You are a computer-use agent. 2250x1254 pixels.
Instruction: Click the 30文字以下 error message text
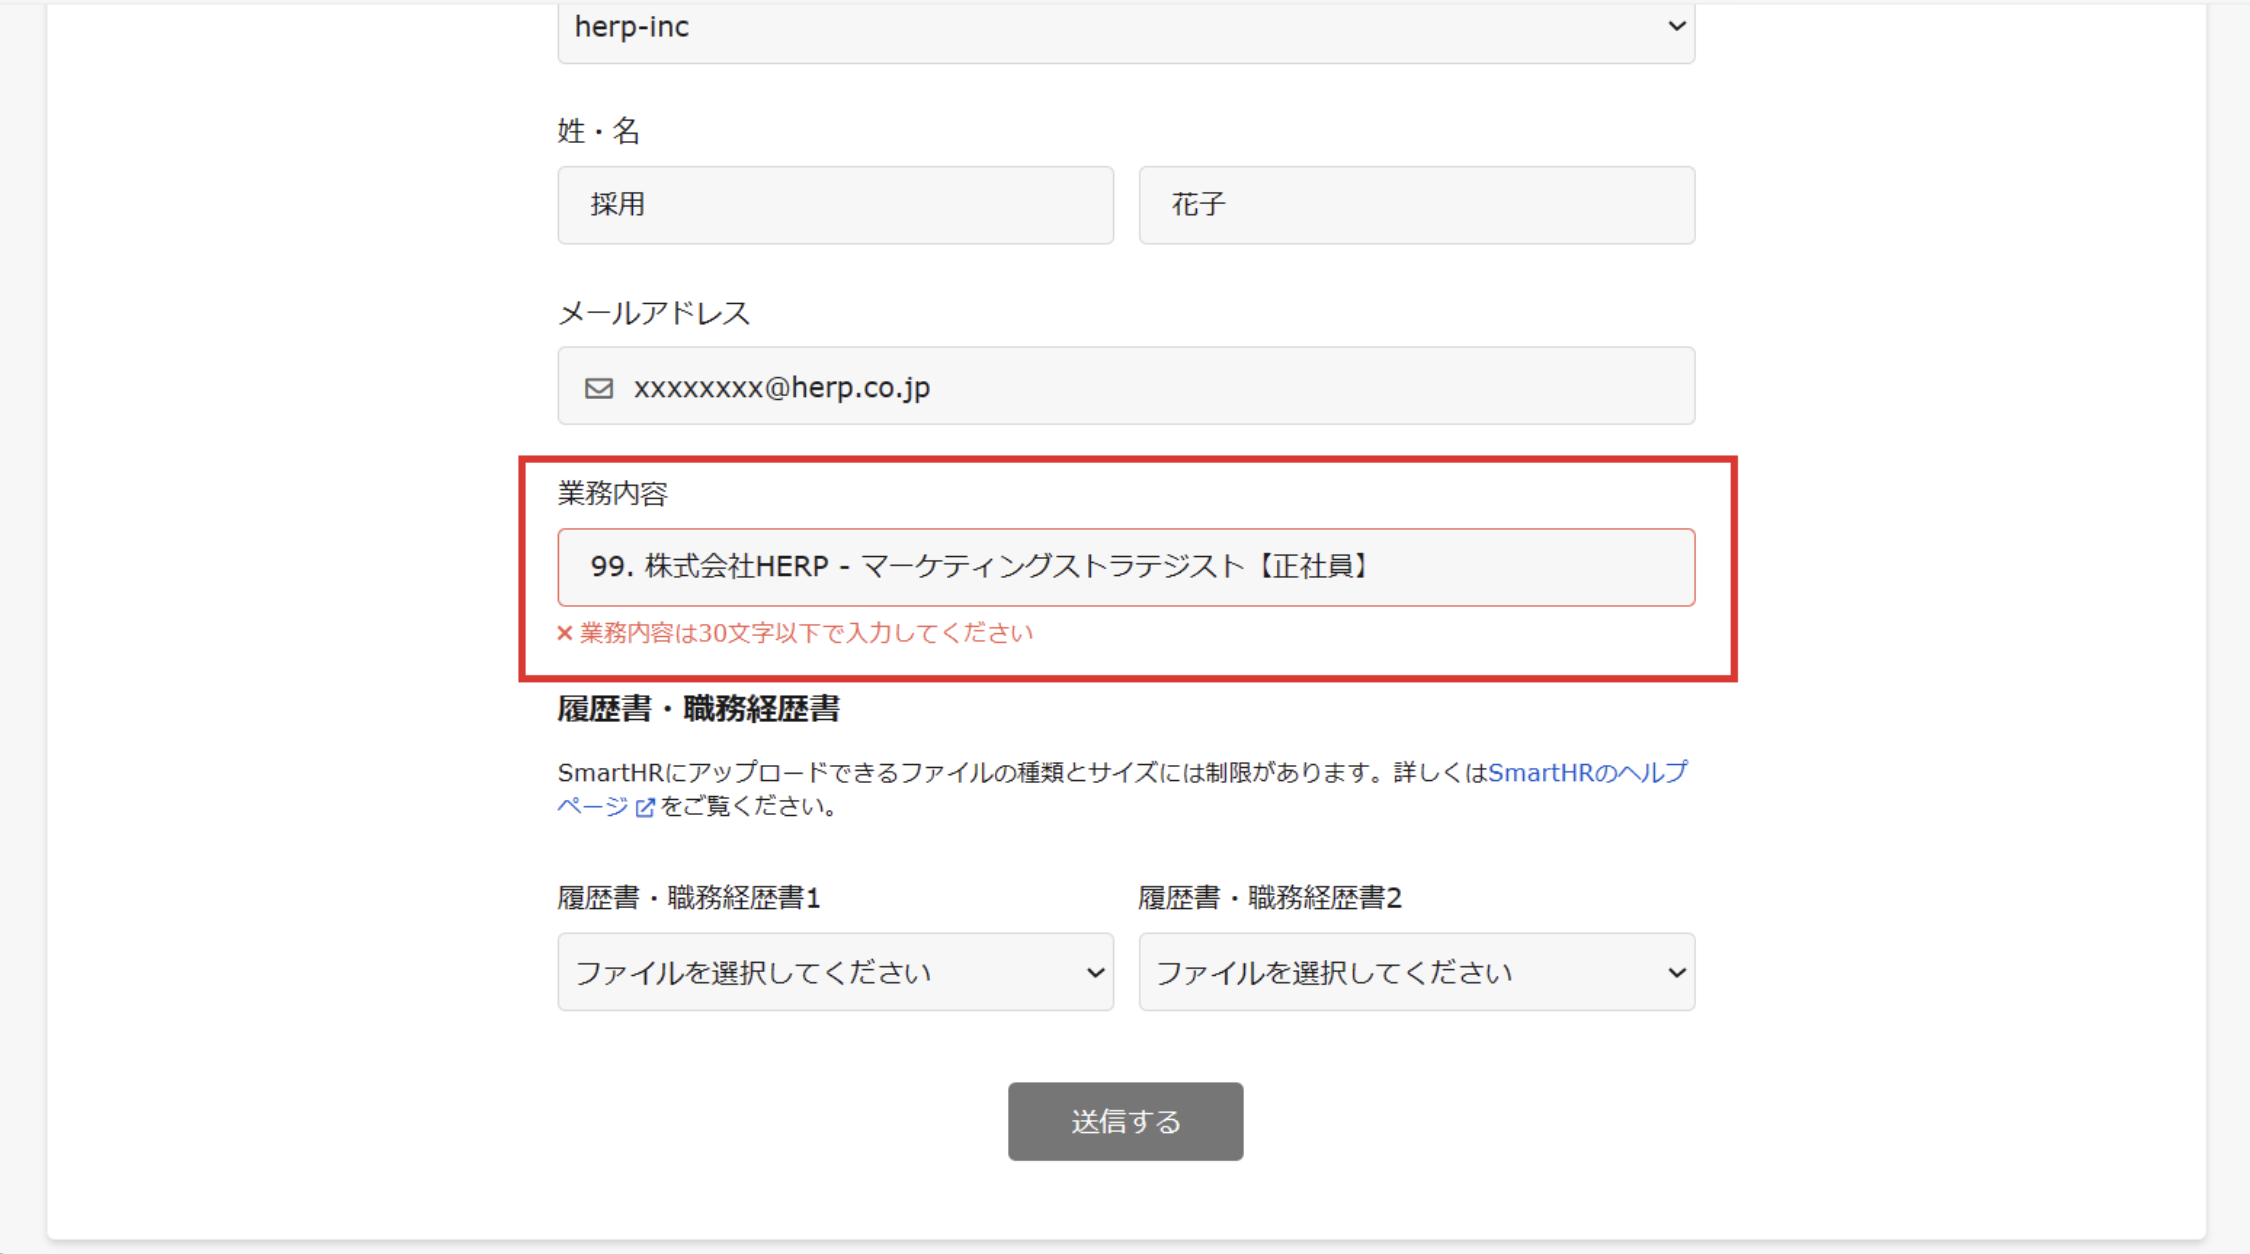[806, 633]
